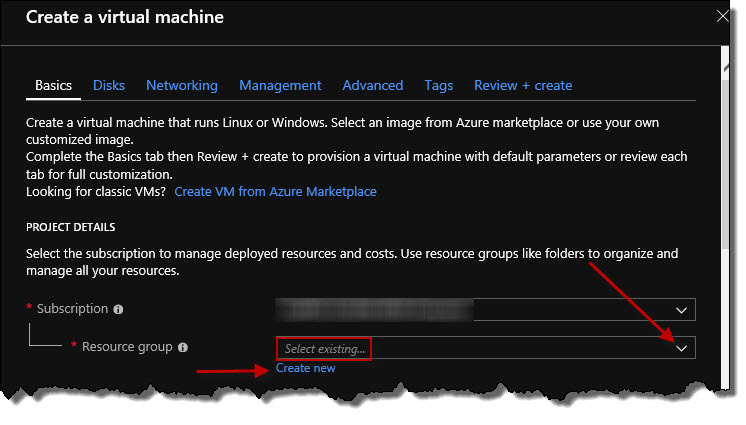Click the Create new resource group link
The width and height of the screenshot is (746, 425).
point(305,368)
